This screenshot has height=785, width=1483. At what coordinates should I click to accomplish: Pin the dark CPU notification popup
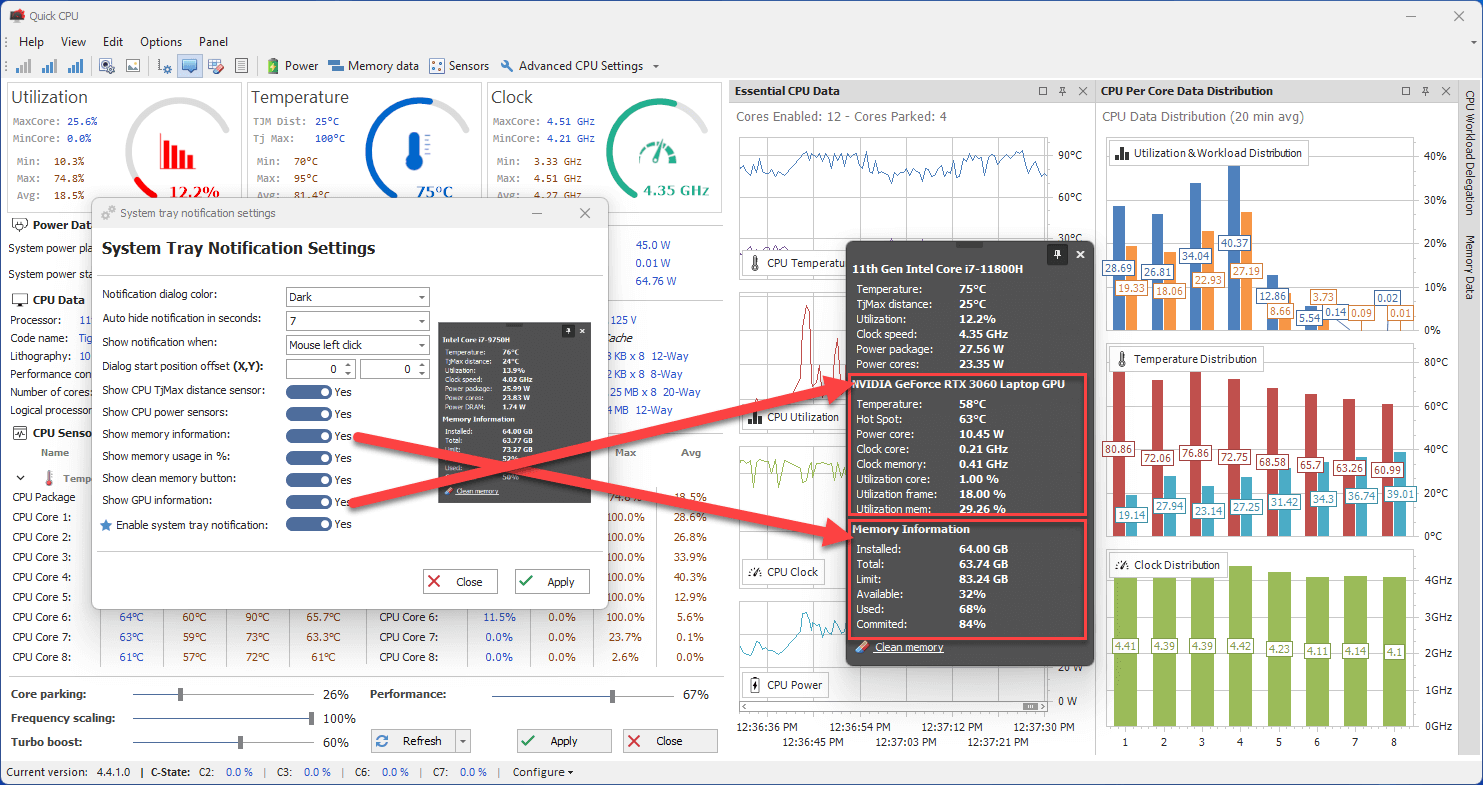(1058, 255)
